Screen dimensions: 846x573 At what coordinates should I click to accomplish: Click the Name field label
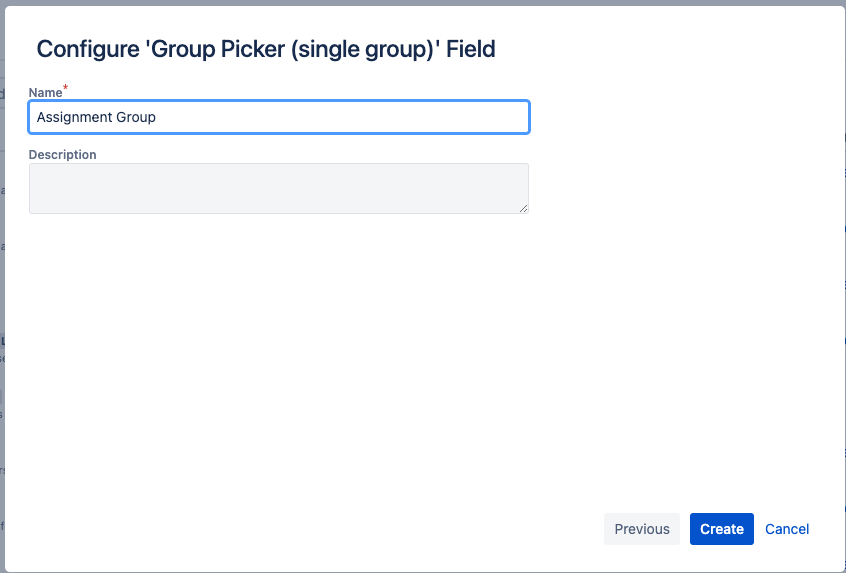click(45, 93)
